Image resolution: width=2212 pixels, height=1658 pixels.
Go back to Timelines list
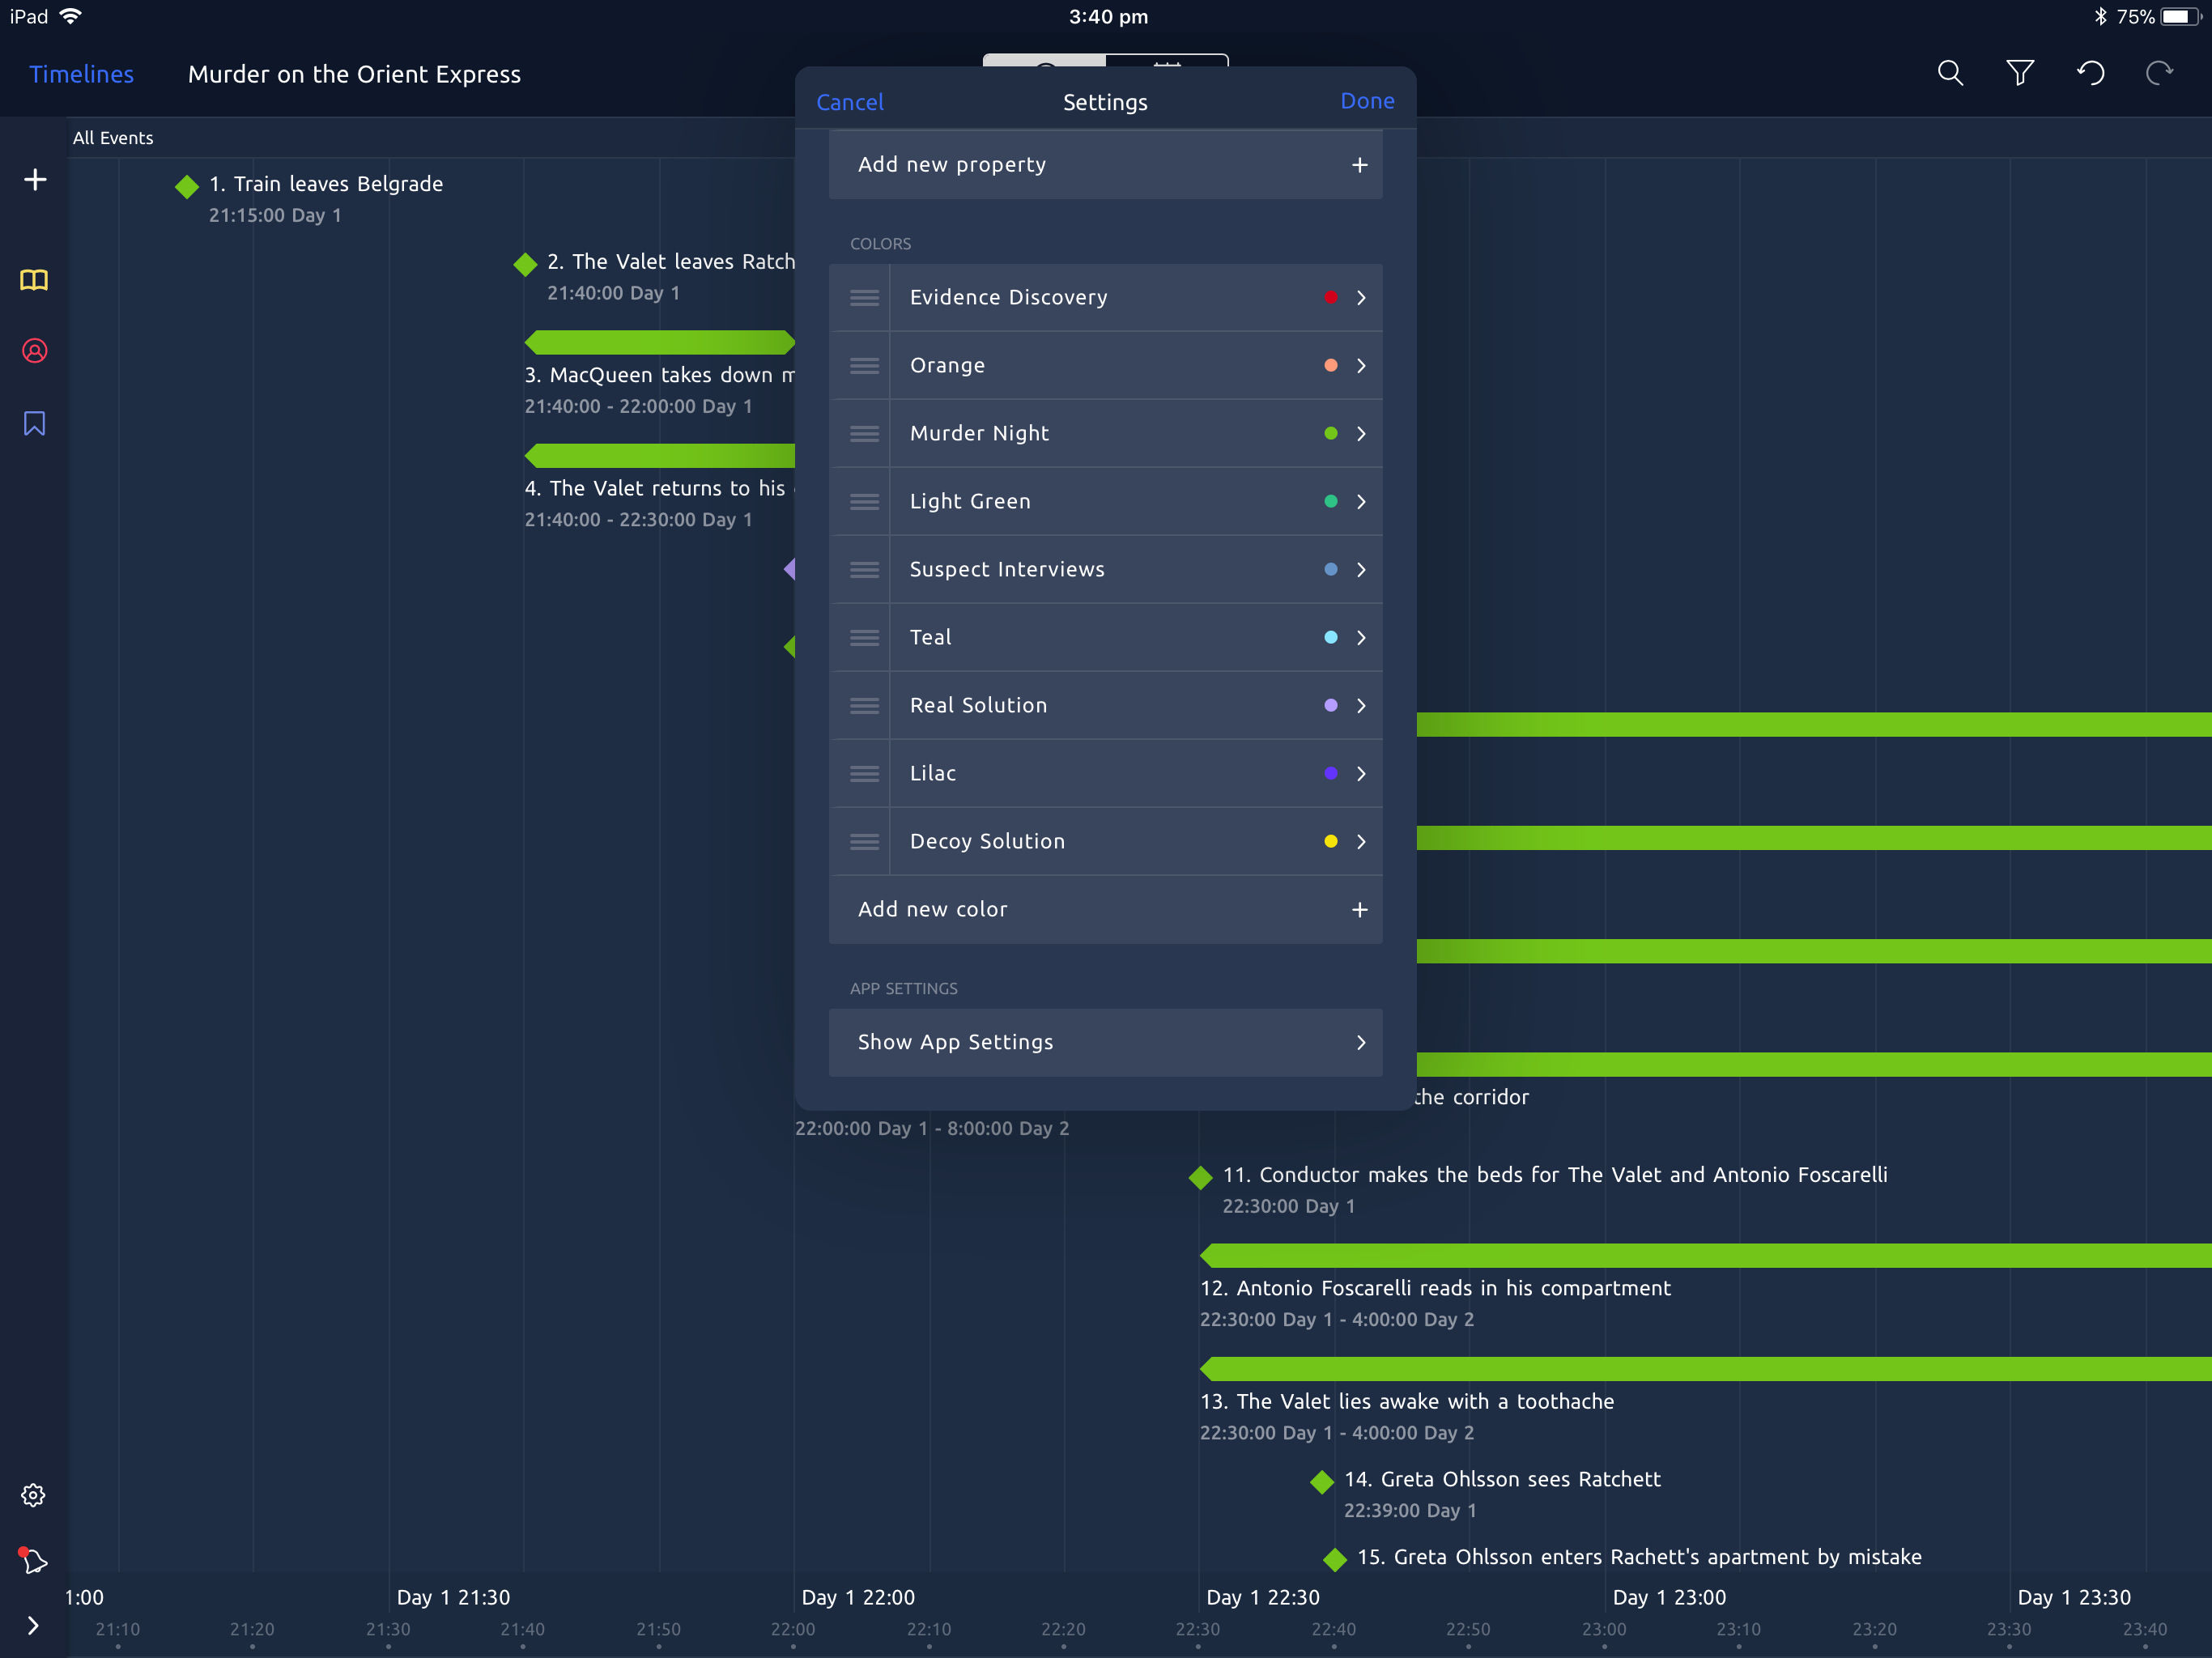[x=81, y=74]
